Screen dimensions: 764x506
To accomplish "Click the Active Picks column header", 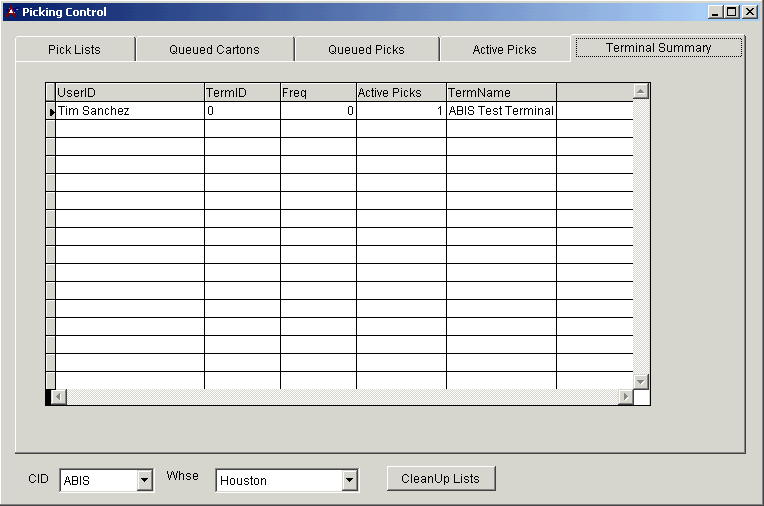I will click(400, 93).
